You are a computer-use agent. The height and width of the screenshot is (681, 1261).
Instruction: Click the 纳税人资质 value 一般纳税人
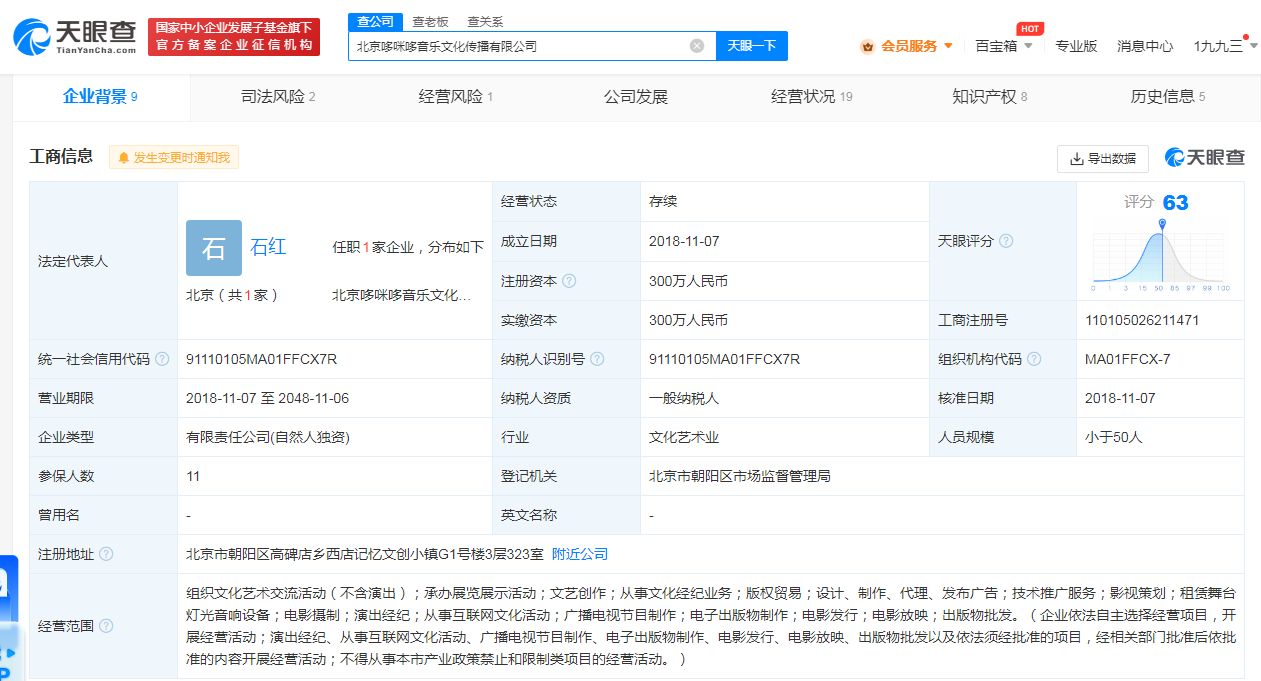684,398
